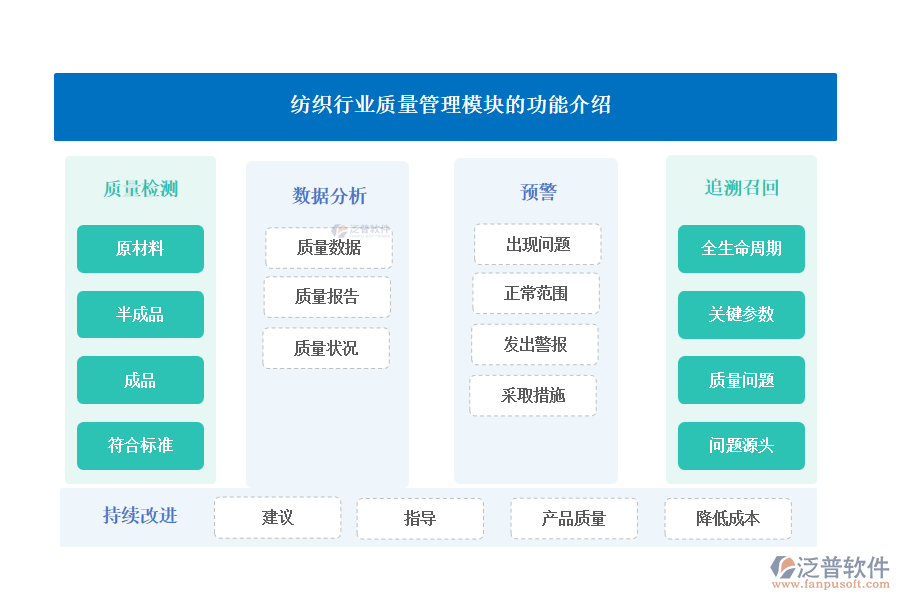This screenshot has width=900, height=600.
Task: Click the 出现问题 box
Action: point(537,244)
